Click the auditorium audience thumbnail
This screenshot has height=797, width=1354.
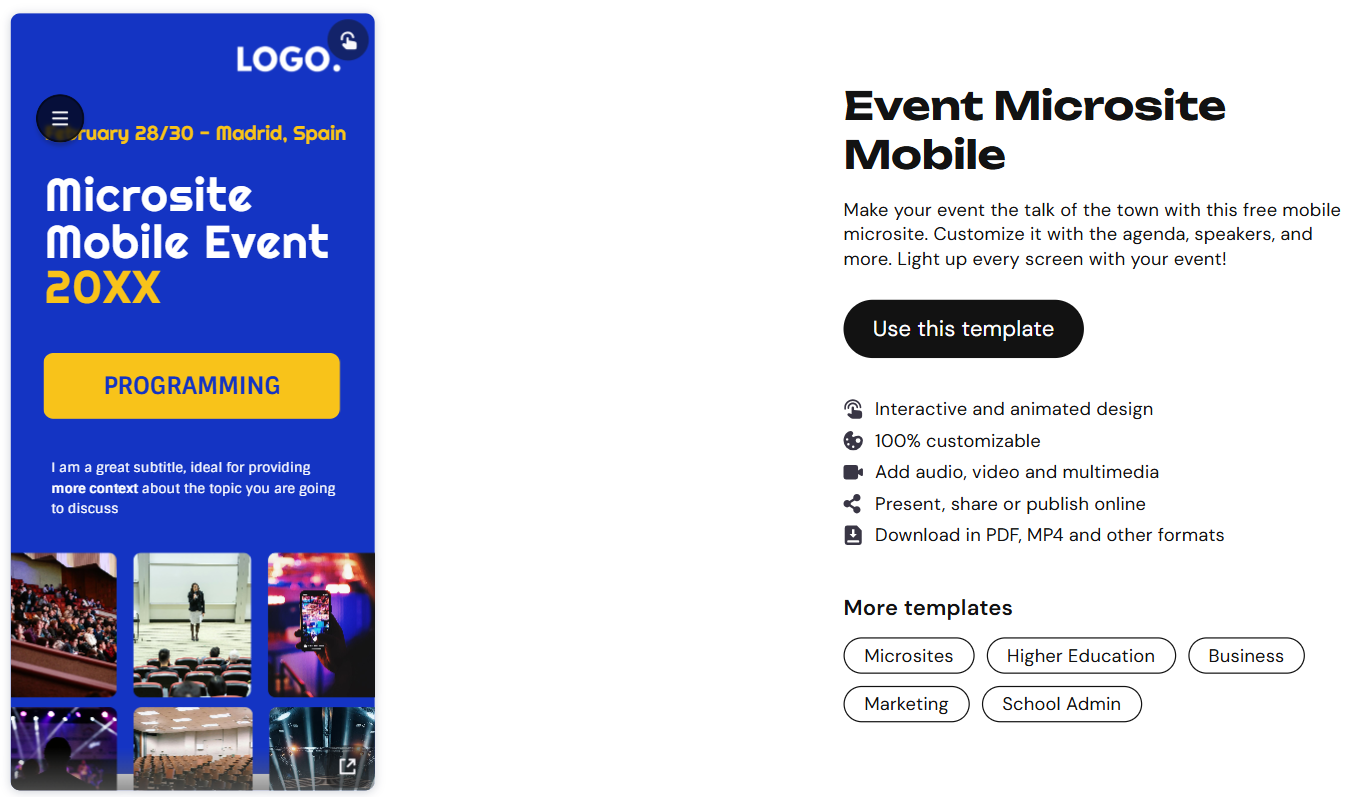click(x=63, y=624)
